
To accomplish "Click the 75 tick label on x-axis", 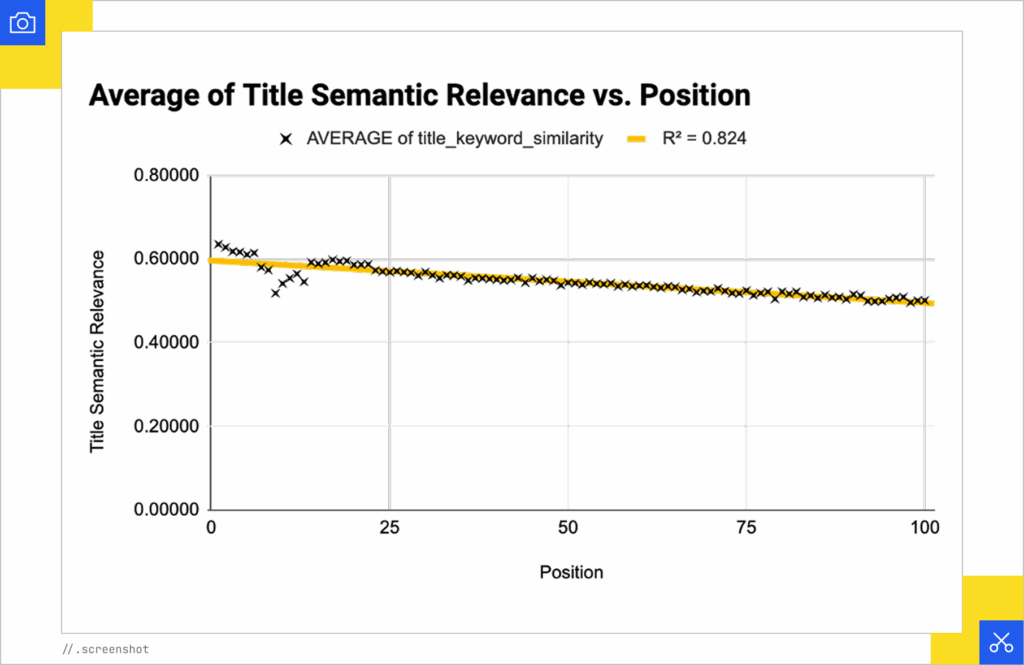I will click(x=746, y=526).
